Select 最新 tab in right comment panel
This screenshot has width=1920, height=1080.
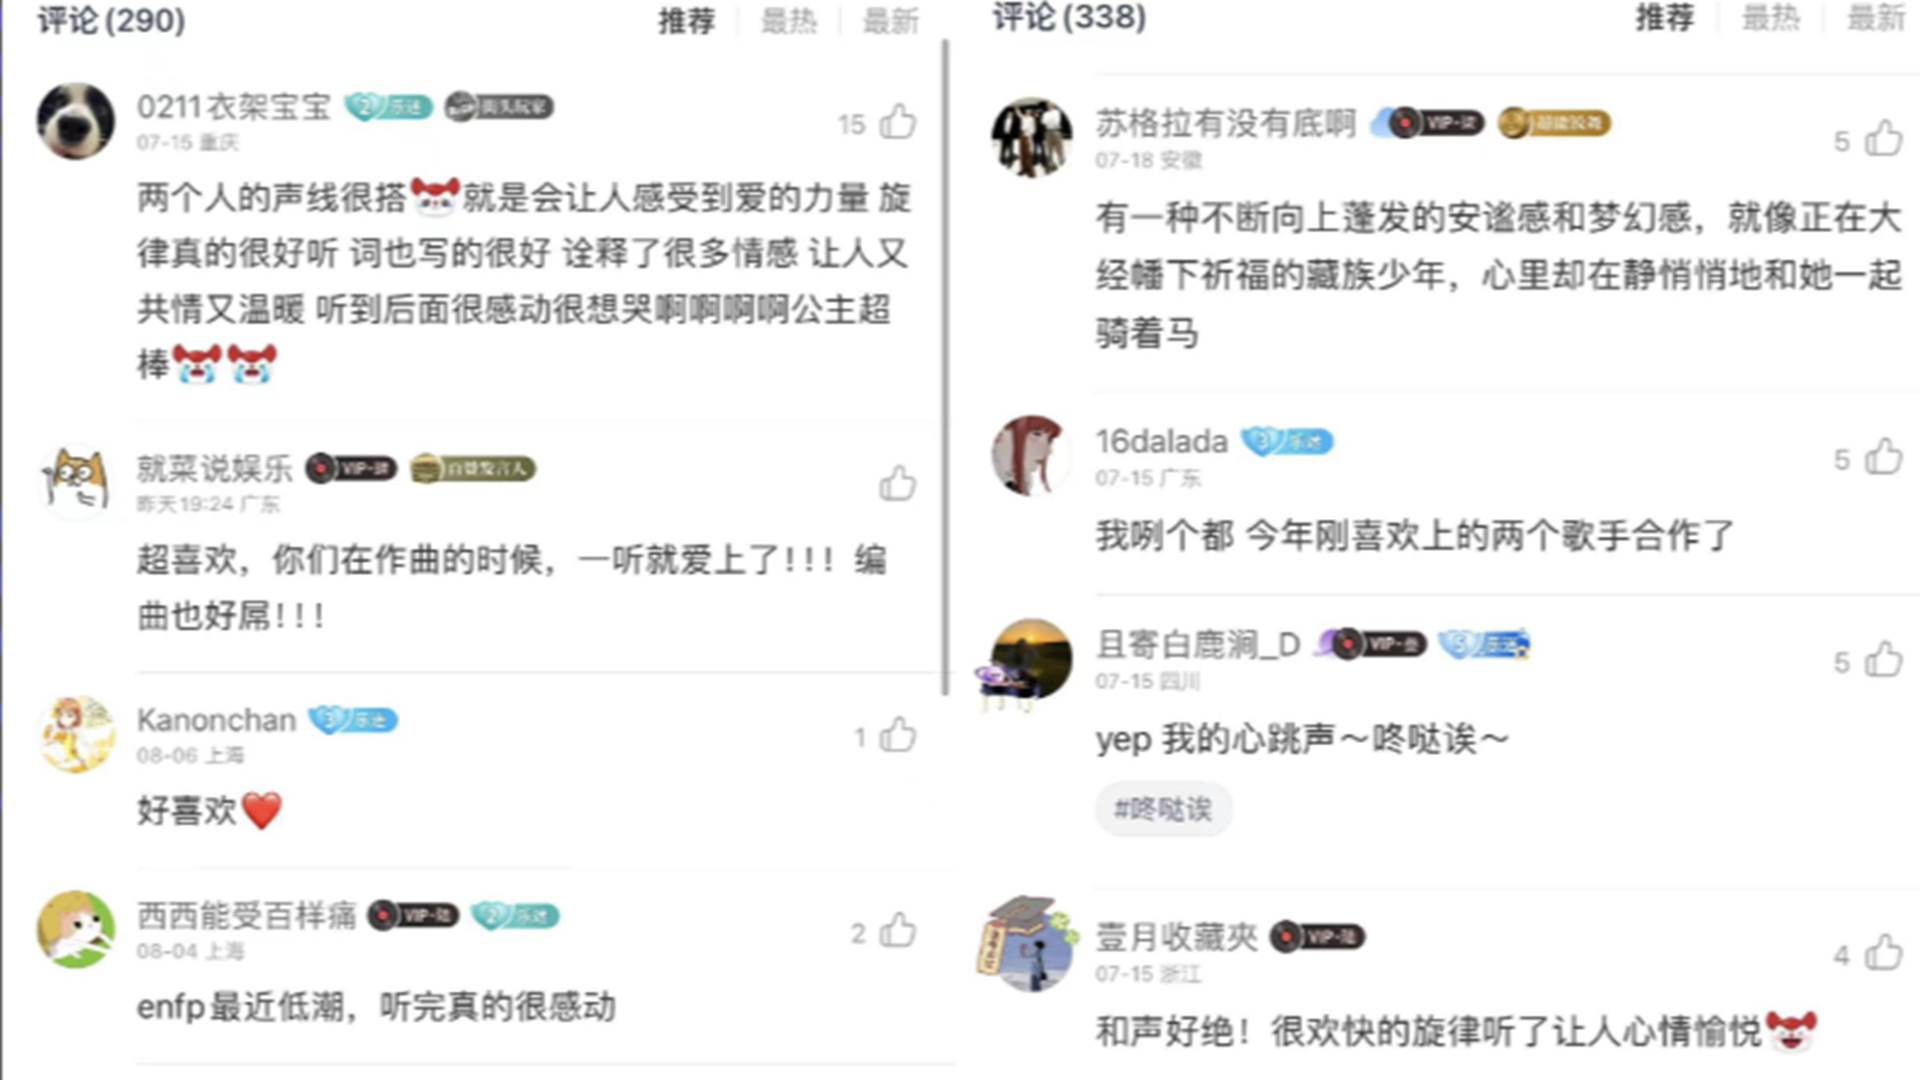pyautogui.click(x=1875, y=18)
